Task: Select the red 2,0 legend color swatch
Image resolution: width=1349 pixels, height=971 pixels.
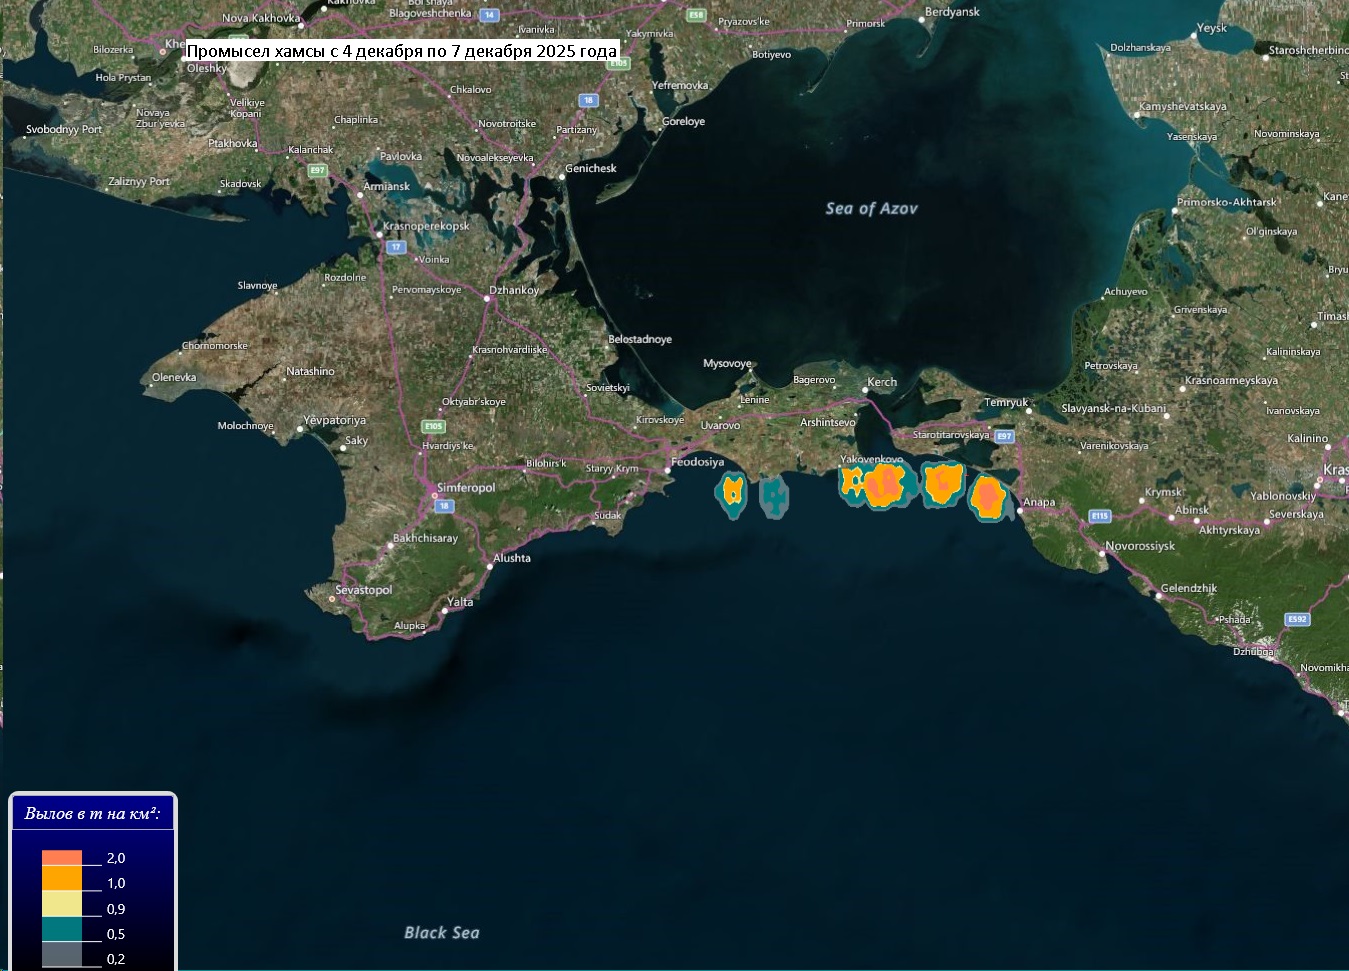Action: (62, 858)
